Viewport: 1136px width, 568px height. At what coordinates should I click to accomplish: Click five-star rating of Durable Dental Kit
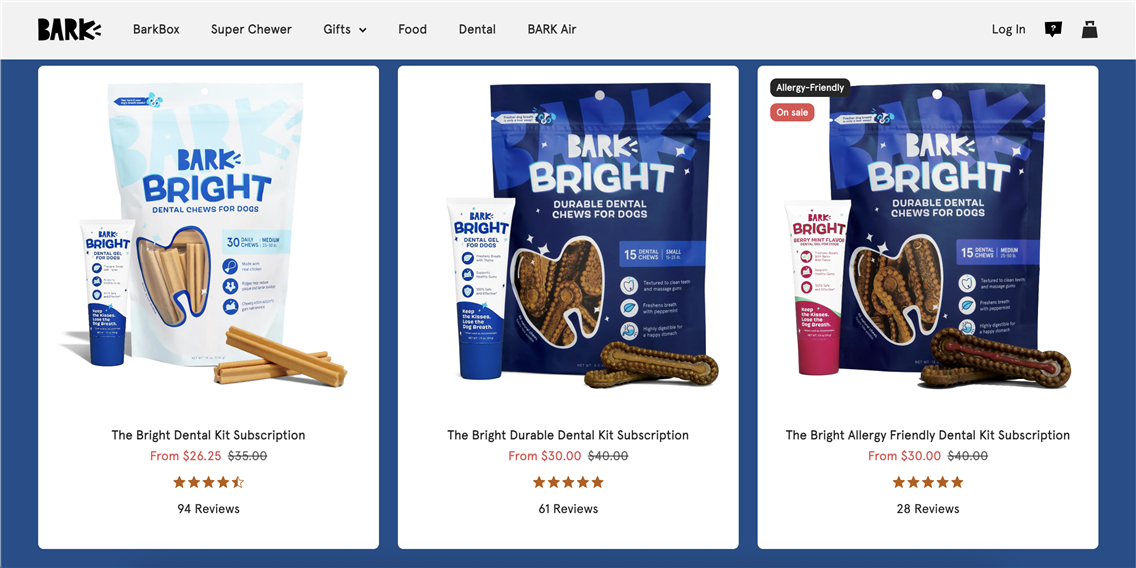(x=568, y=482)
